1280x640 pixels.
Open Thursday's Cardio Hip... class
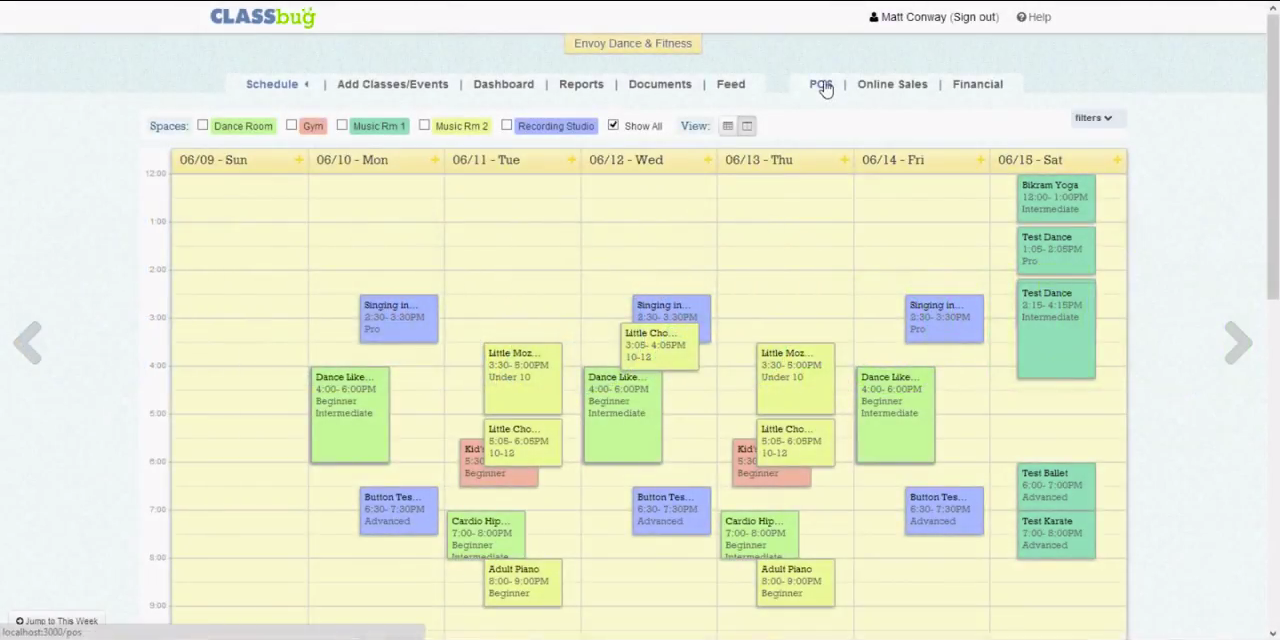[759, 535]
